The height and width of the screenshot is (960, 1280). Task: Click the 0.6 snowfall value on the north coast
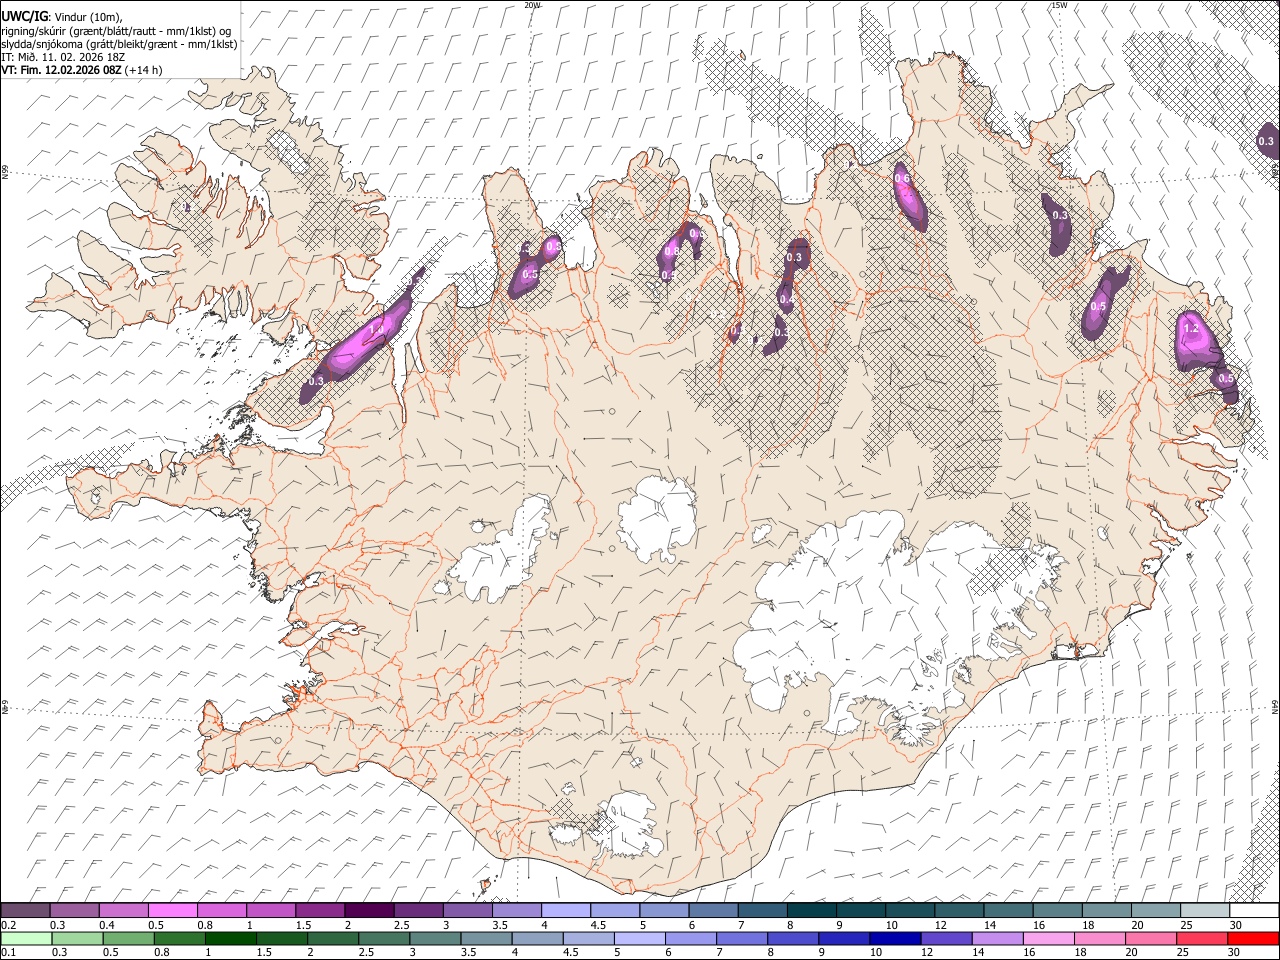click(x=902, y=179)
